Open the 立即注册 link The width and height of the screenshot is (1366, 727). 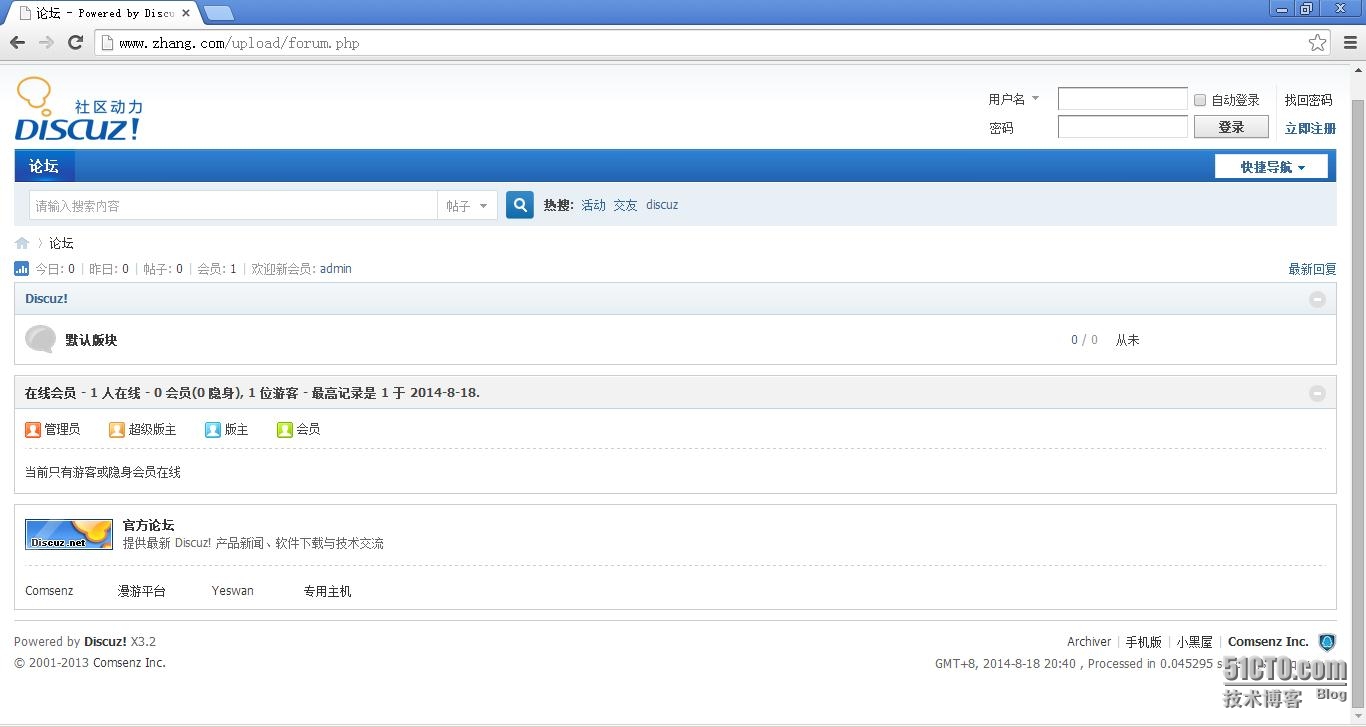(x=1310, y=128)
